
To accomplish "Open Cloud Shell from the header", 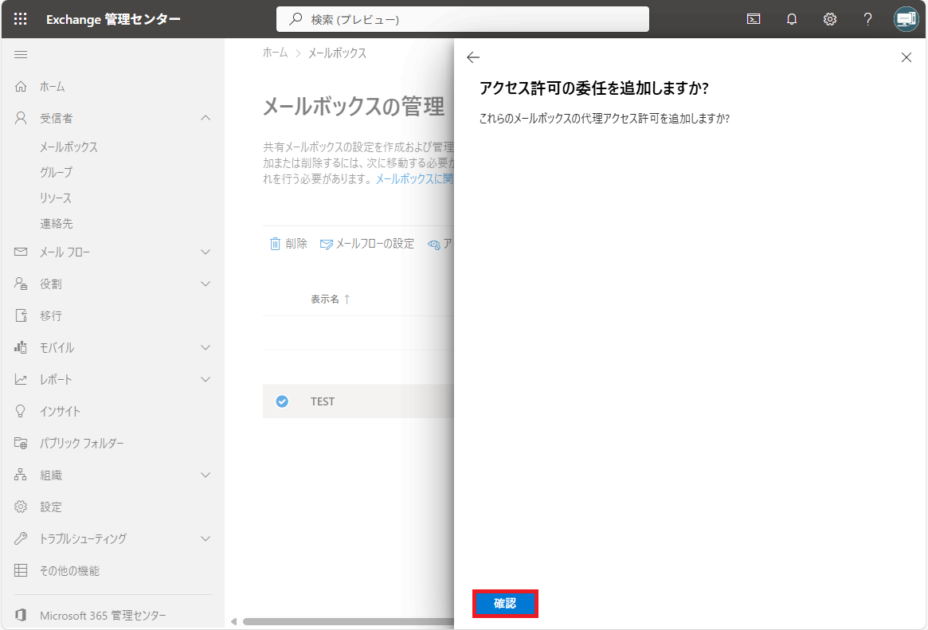I will point(753,19).
